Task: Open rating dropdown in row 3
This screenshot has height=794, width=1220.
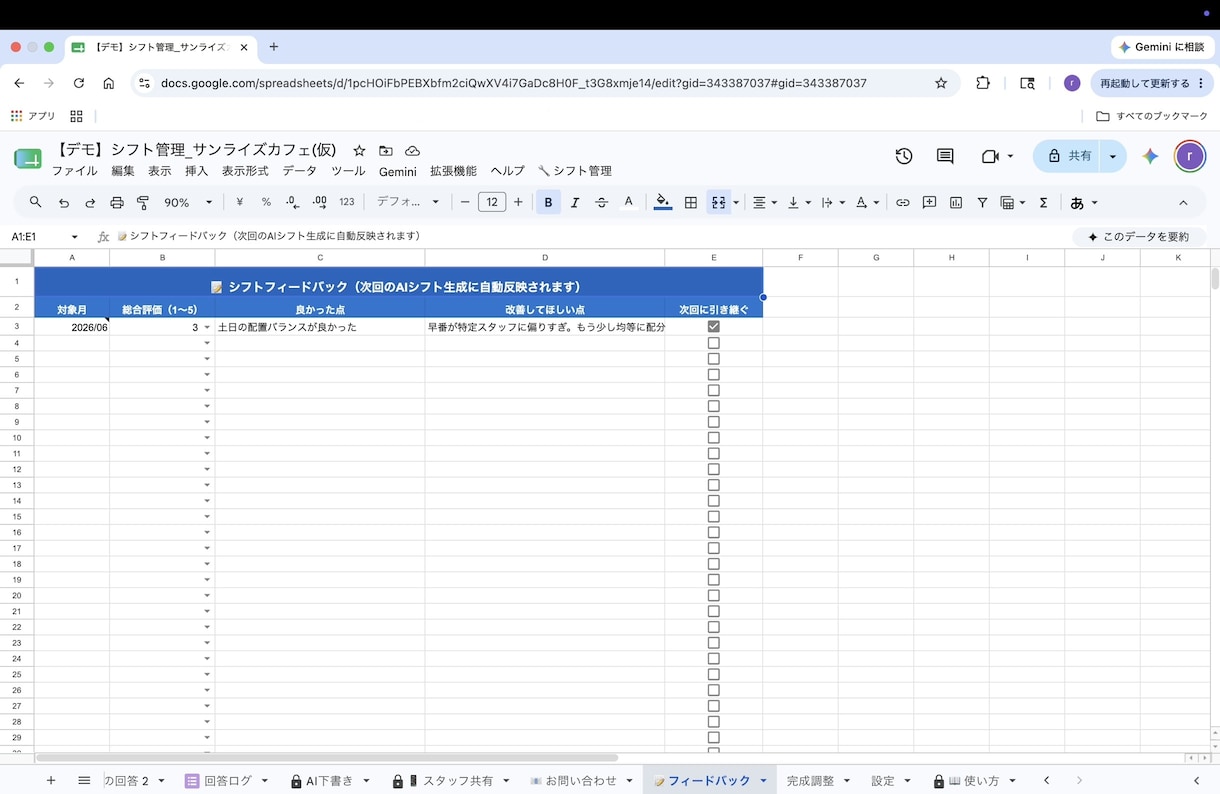Action: (x=207, y=327)
